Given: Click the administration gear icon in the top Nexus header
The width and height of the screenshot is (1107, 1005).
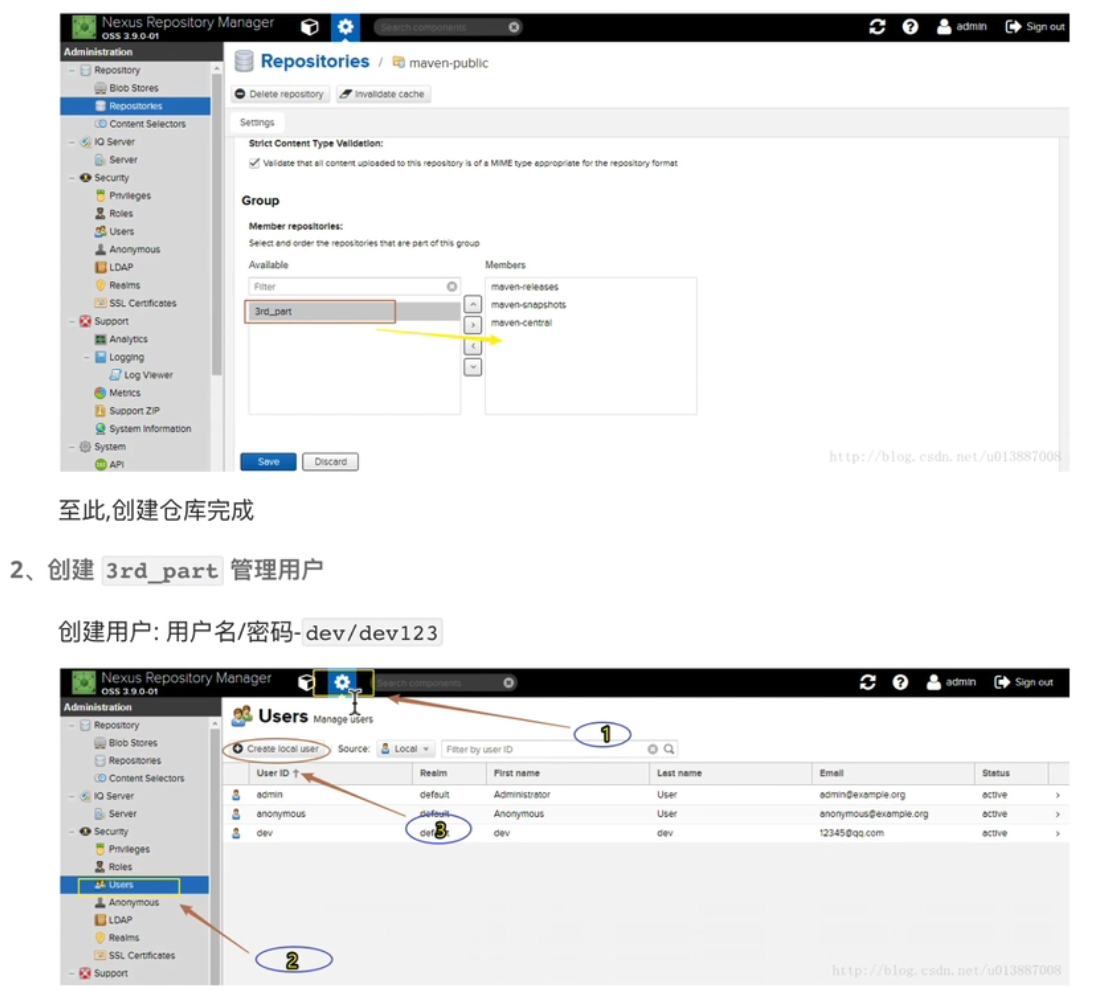Looking at the screenshot, I should (345, 27).
